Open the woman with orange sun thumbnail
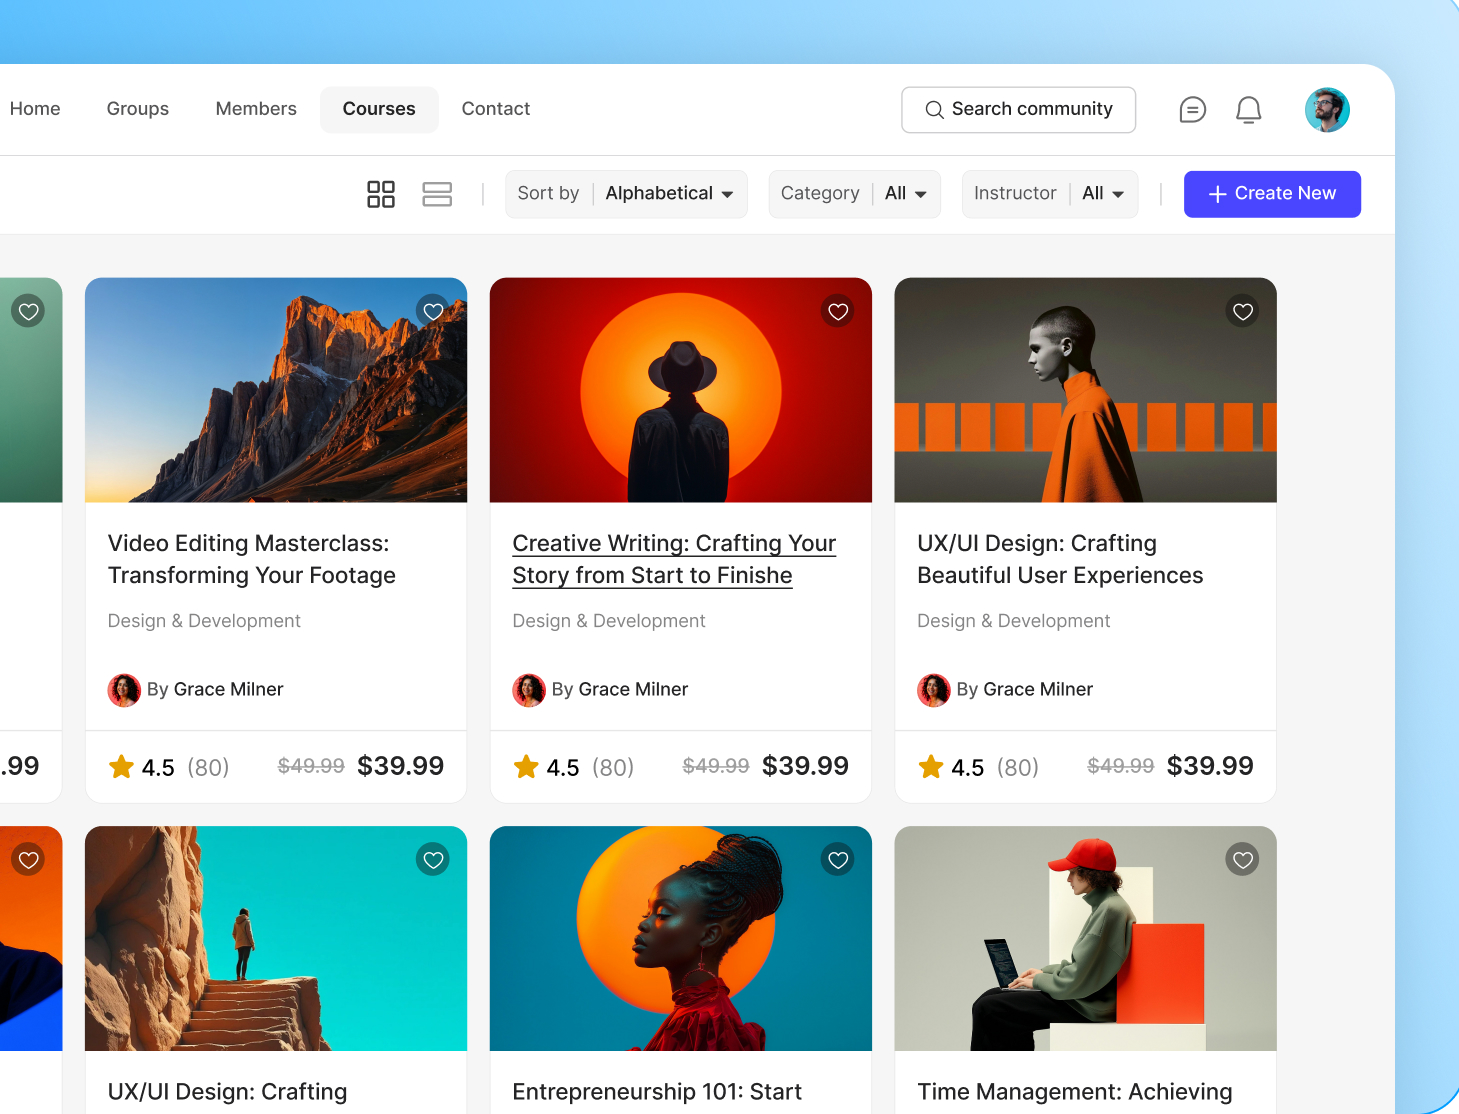The height and width of the screenshot is (1114, 1459). point(681,938)
